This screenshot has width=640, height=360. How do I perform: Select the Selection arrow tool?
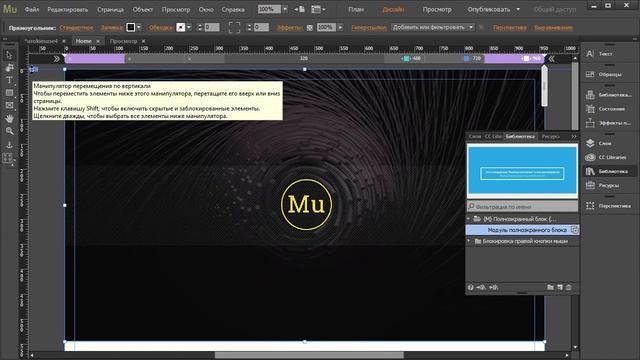click(9, 55)
